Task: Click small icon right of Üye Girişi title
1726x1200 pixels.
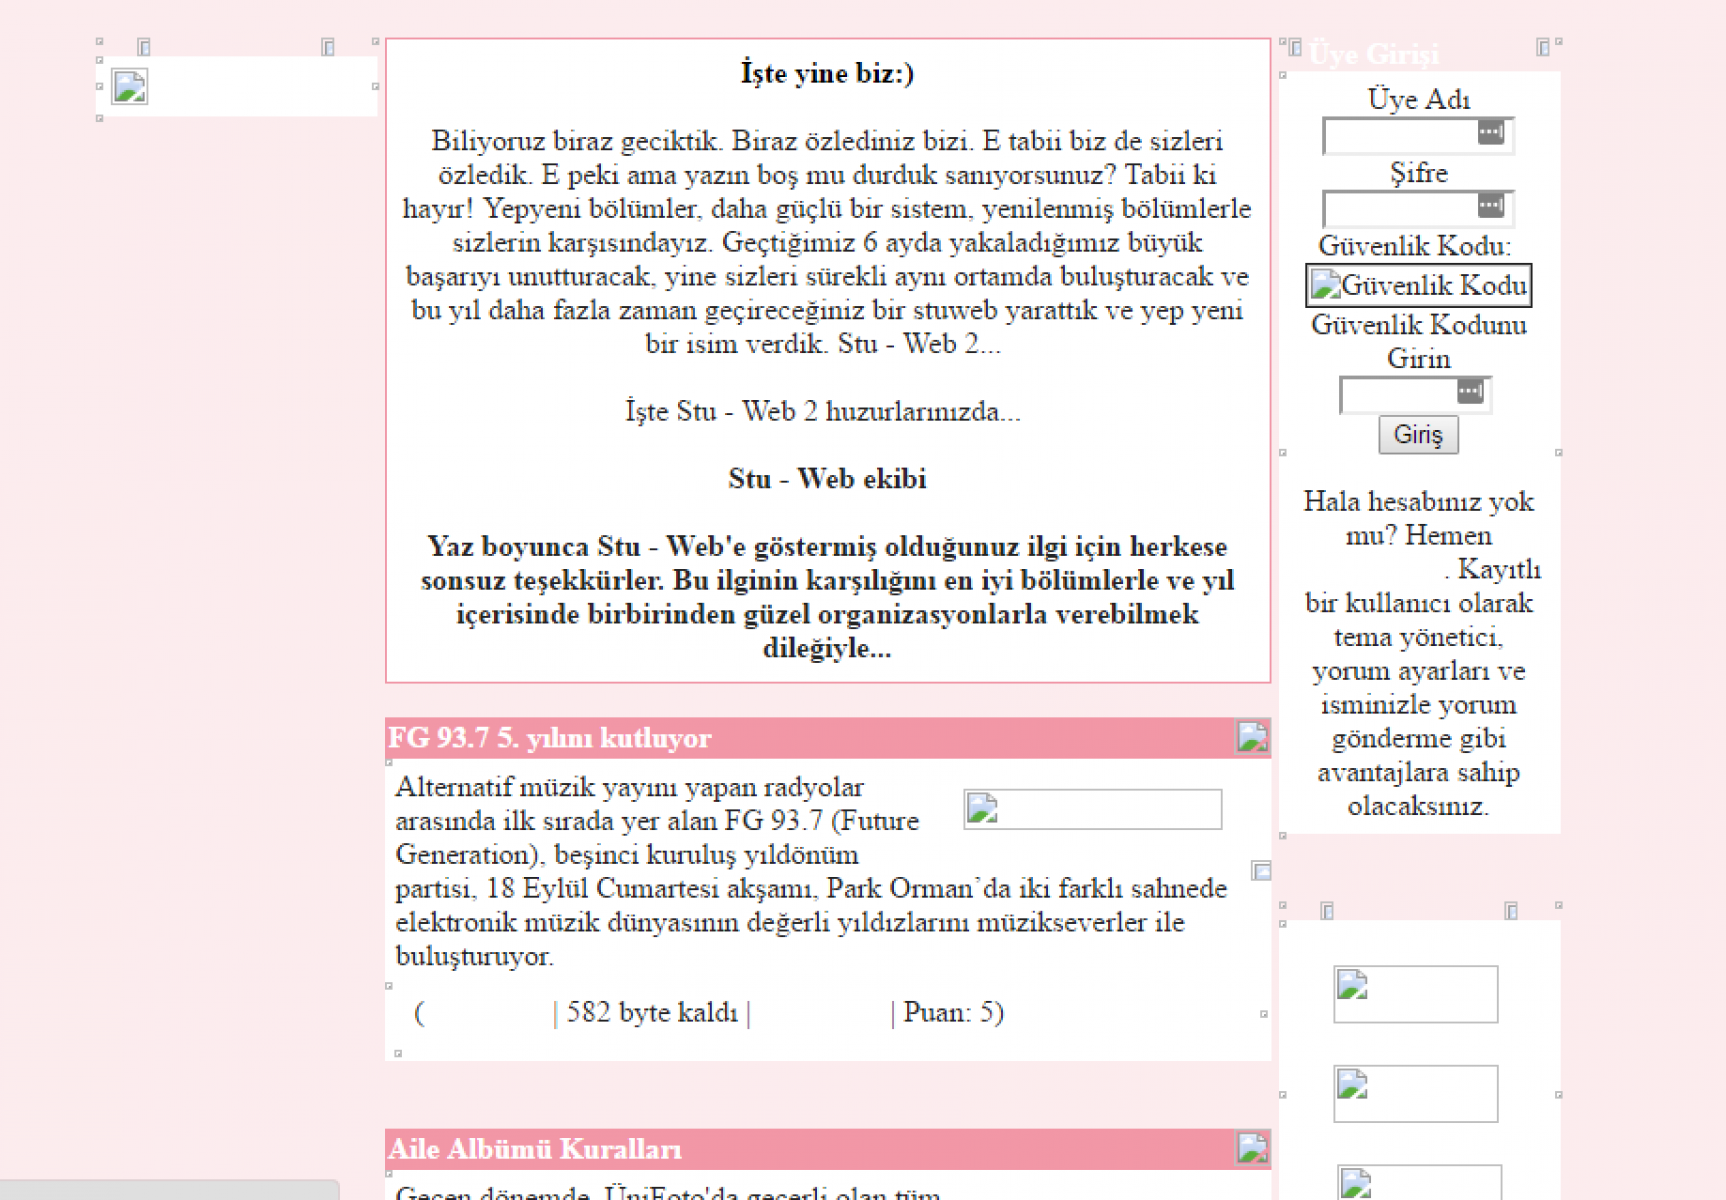Action: point(1543,48)
